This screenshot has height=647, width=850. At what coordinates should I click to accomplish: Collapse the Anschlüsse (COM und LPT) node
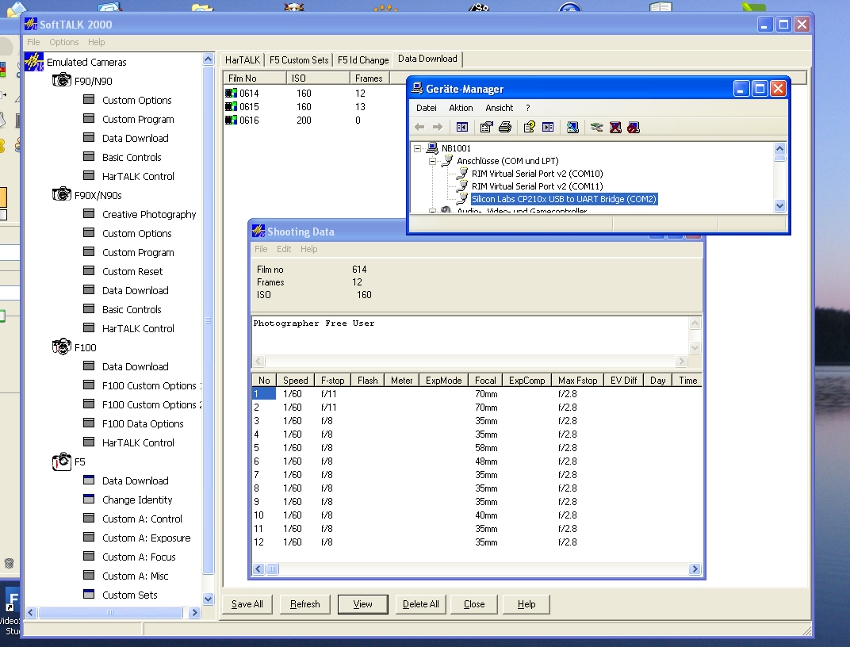click(x=433, y=161)
